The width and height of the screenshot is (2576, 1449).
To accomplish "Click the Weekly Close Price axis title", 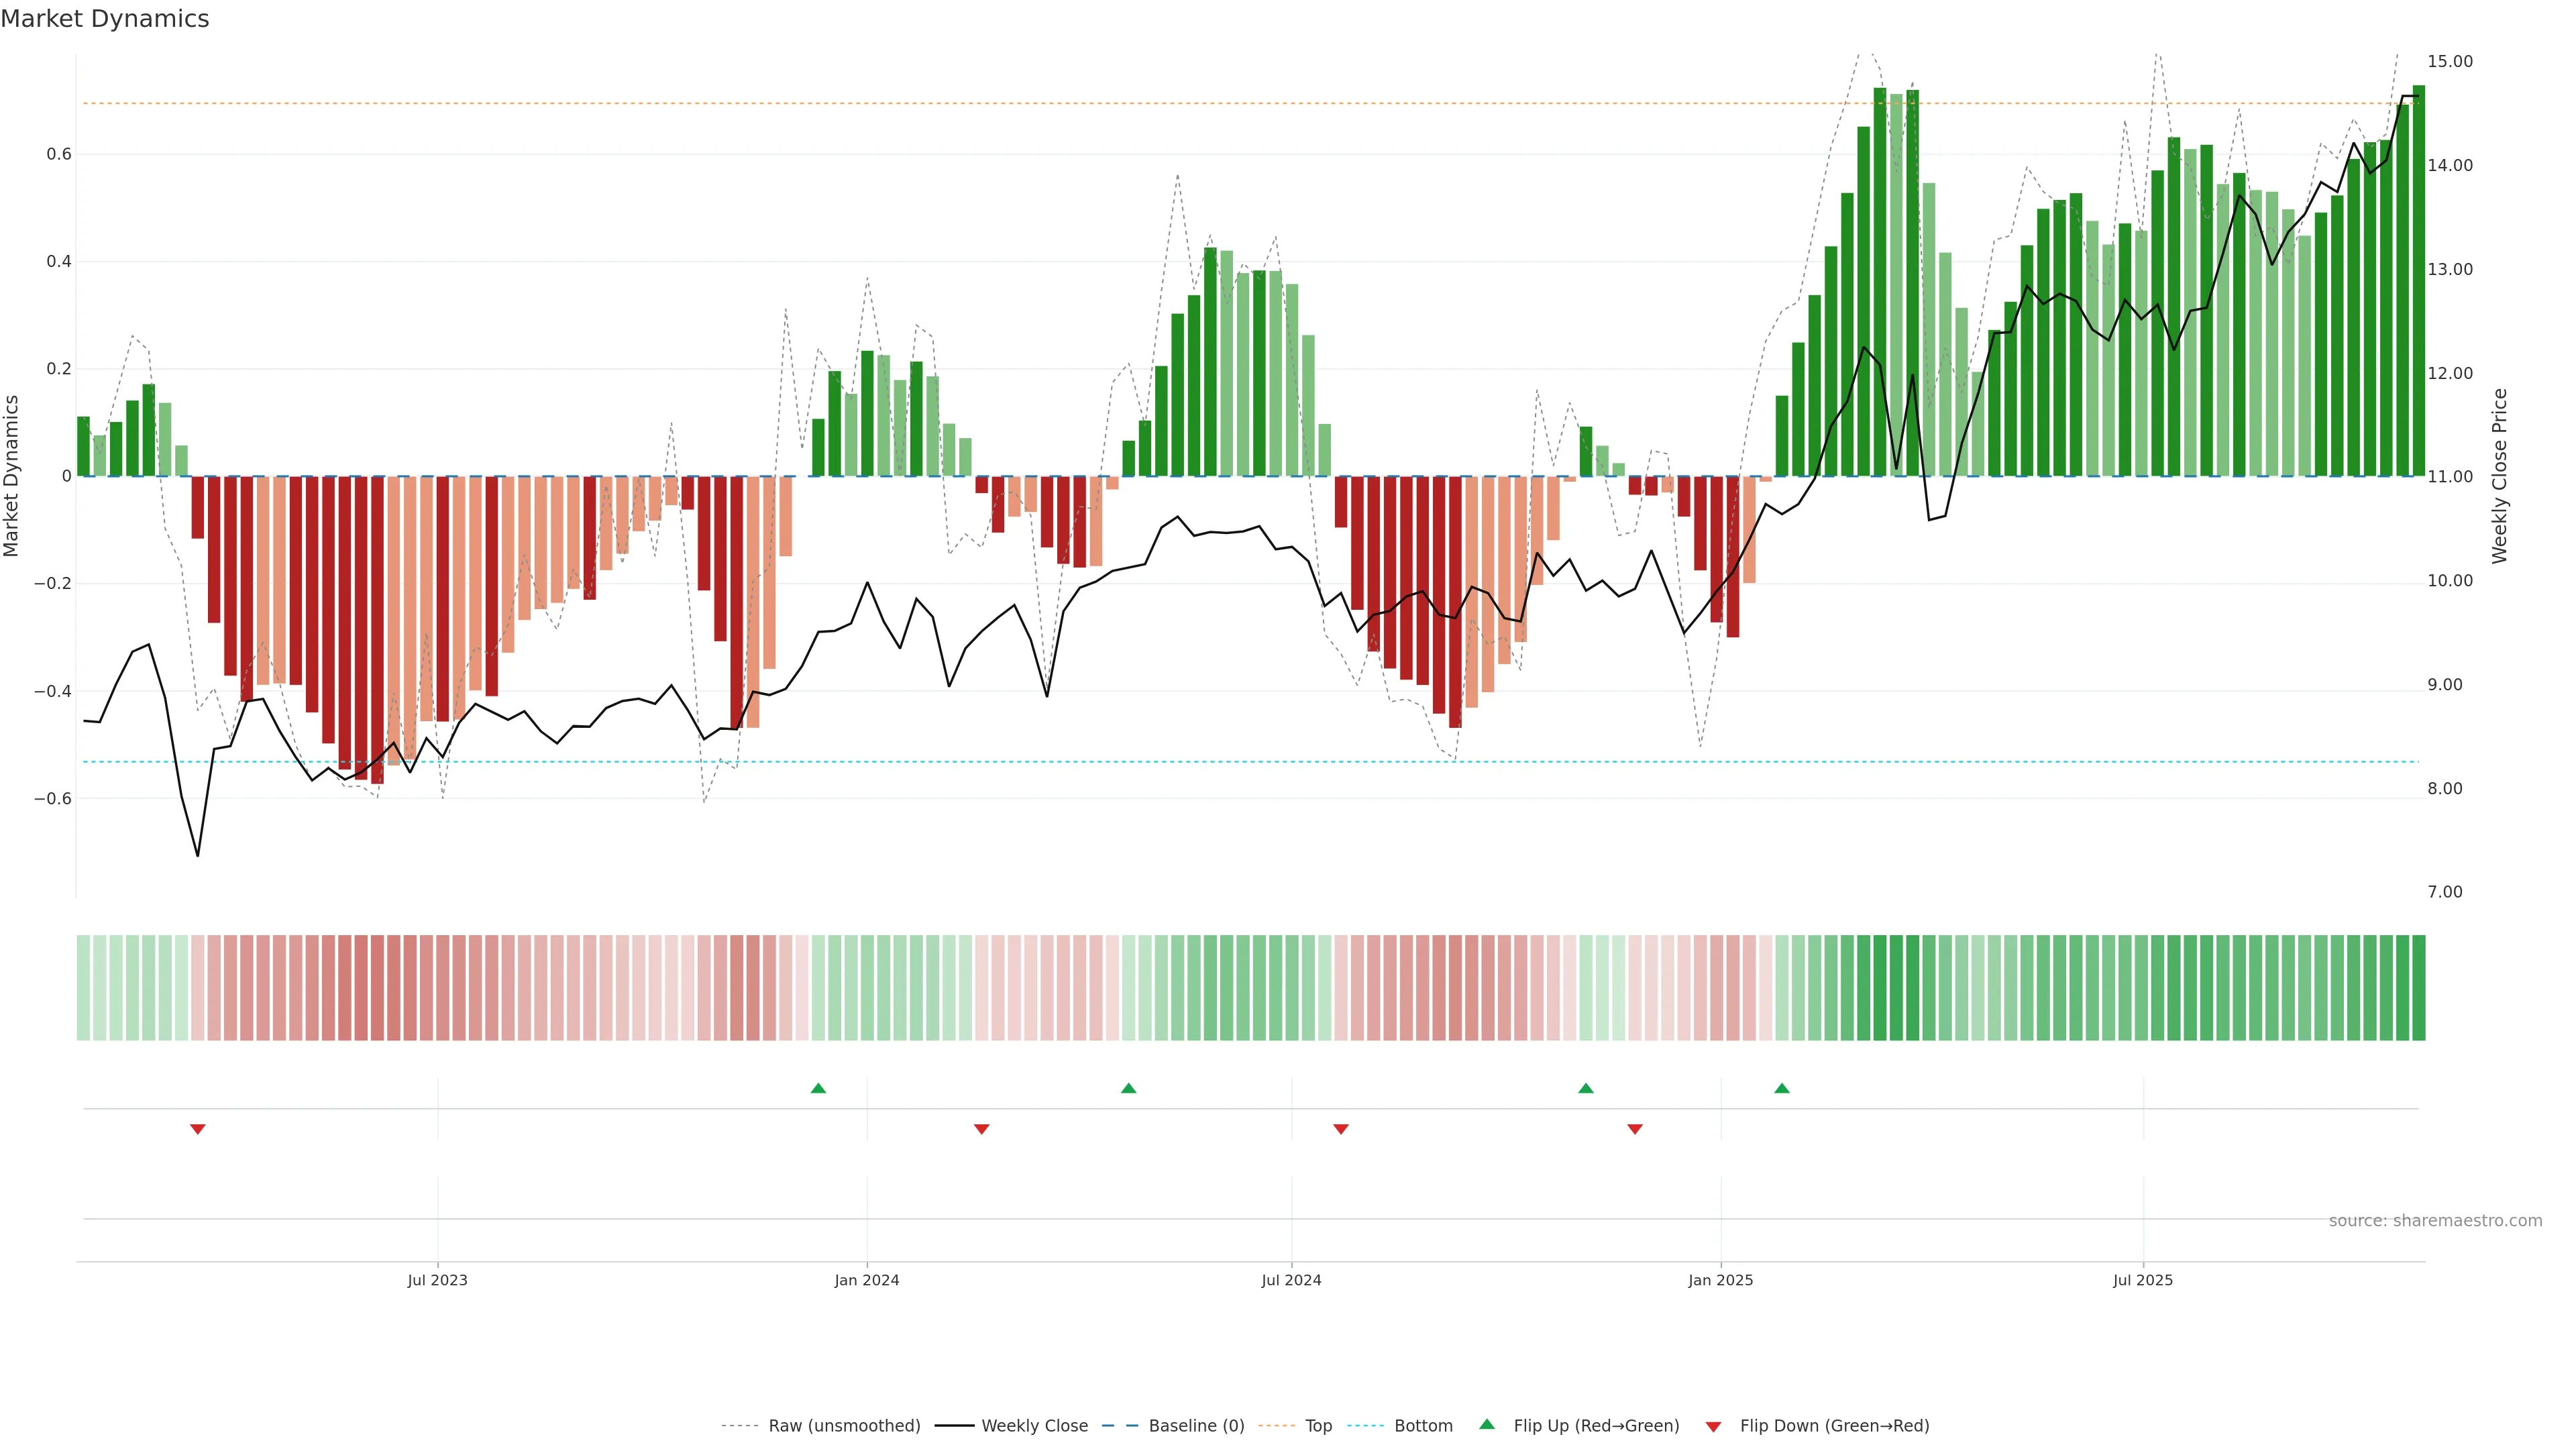I will click(2500, 476).
